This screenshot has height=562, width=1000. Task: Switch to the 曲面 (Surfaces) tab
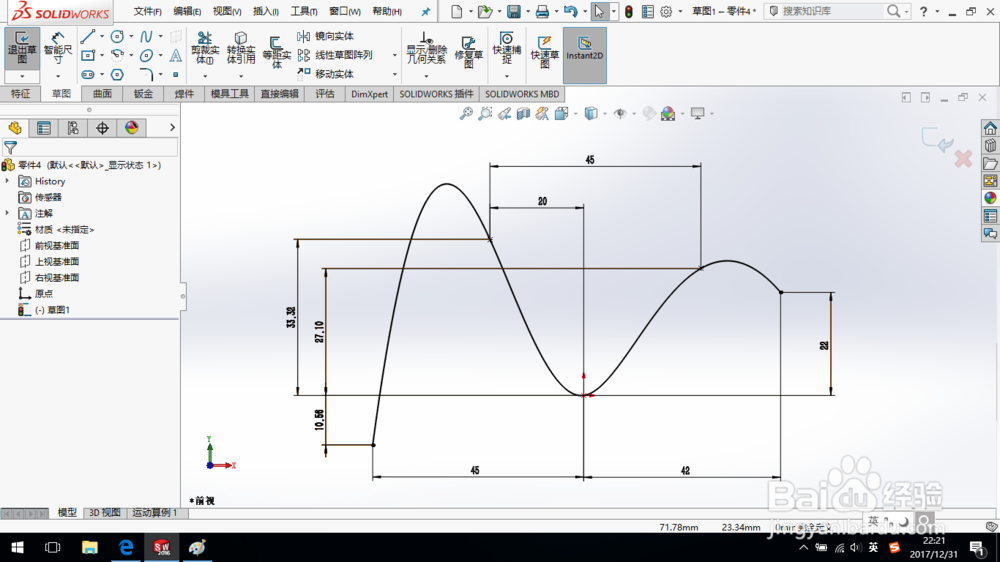pos(102,94)
